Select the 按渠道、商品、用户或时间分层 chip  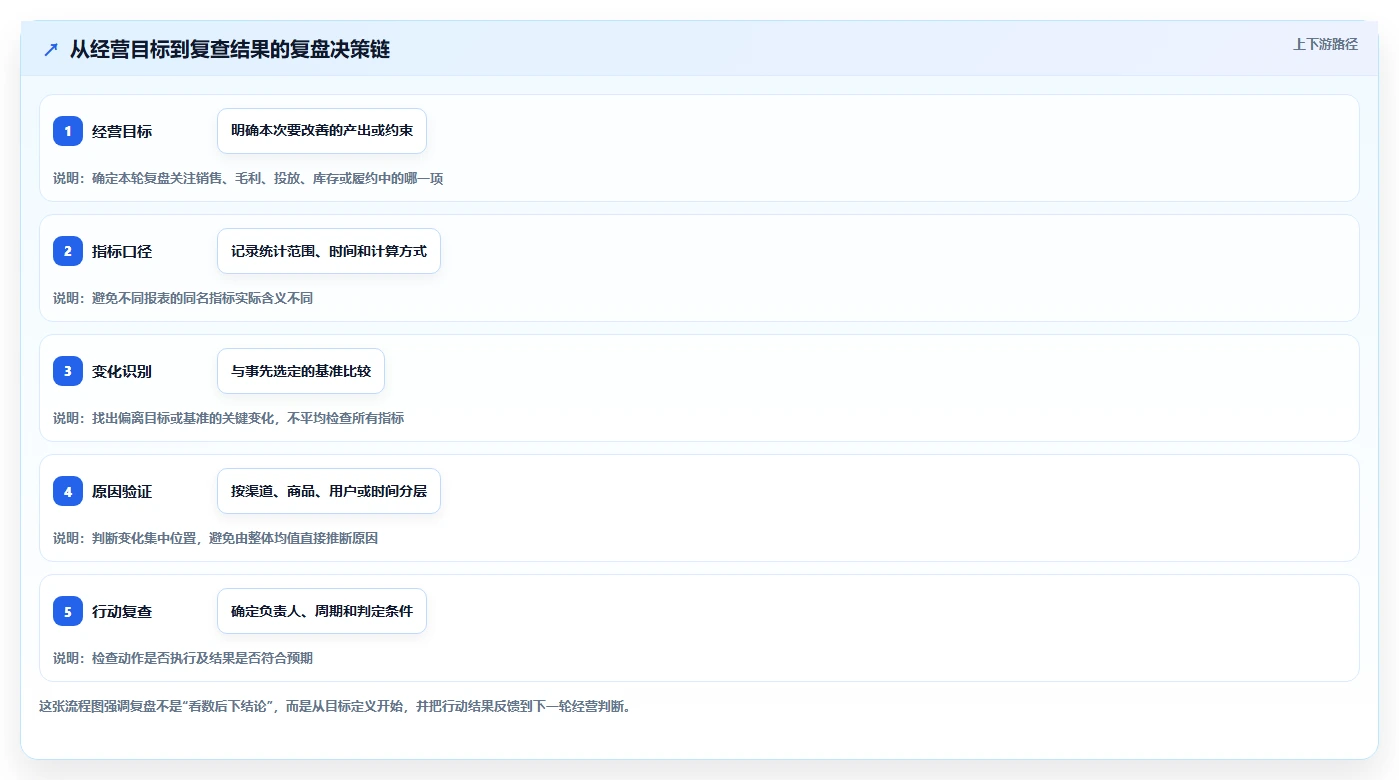329,491
